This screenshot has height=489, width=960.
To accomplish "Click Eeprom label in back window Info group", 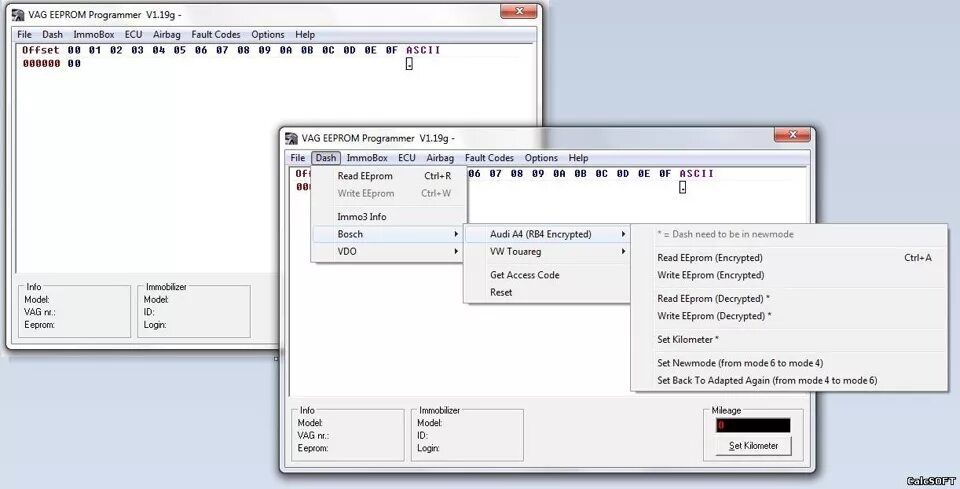I will [x=39, y=325].
